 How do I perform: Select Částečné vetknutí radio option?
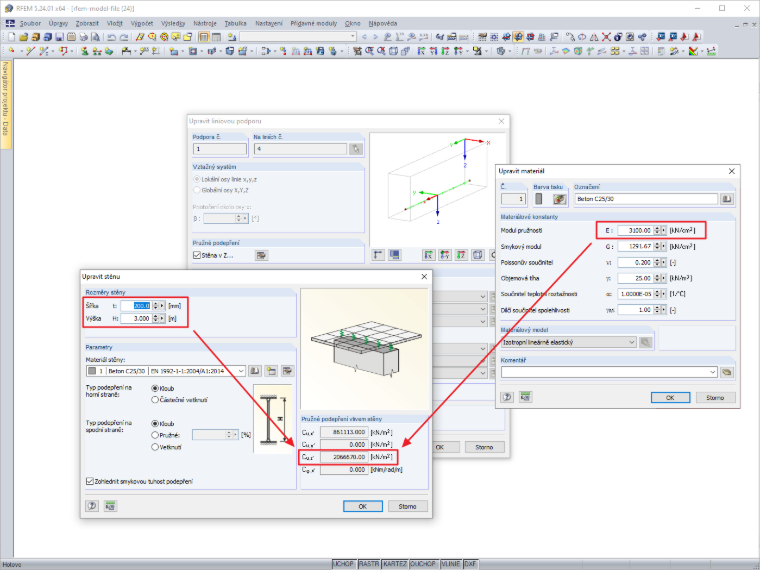[x=180, y=400]
